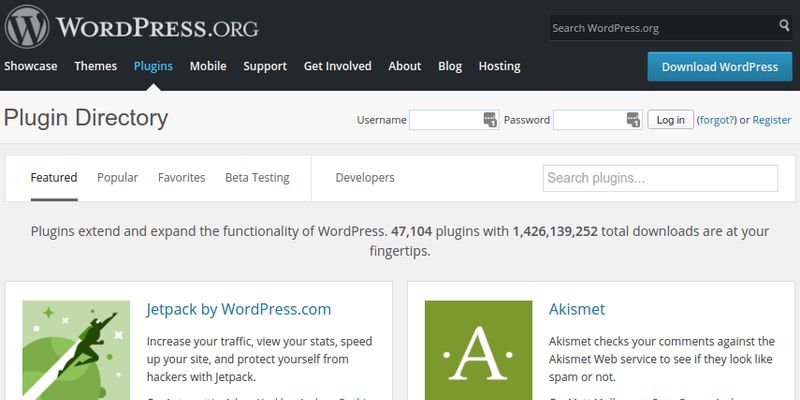Click the Download WordPress button
800x400 pixels.
[719, 67]
